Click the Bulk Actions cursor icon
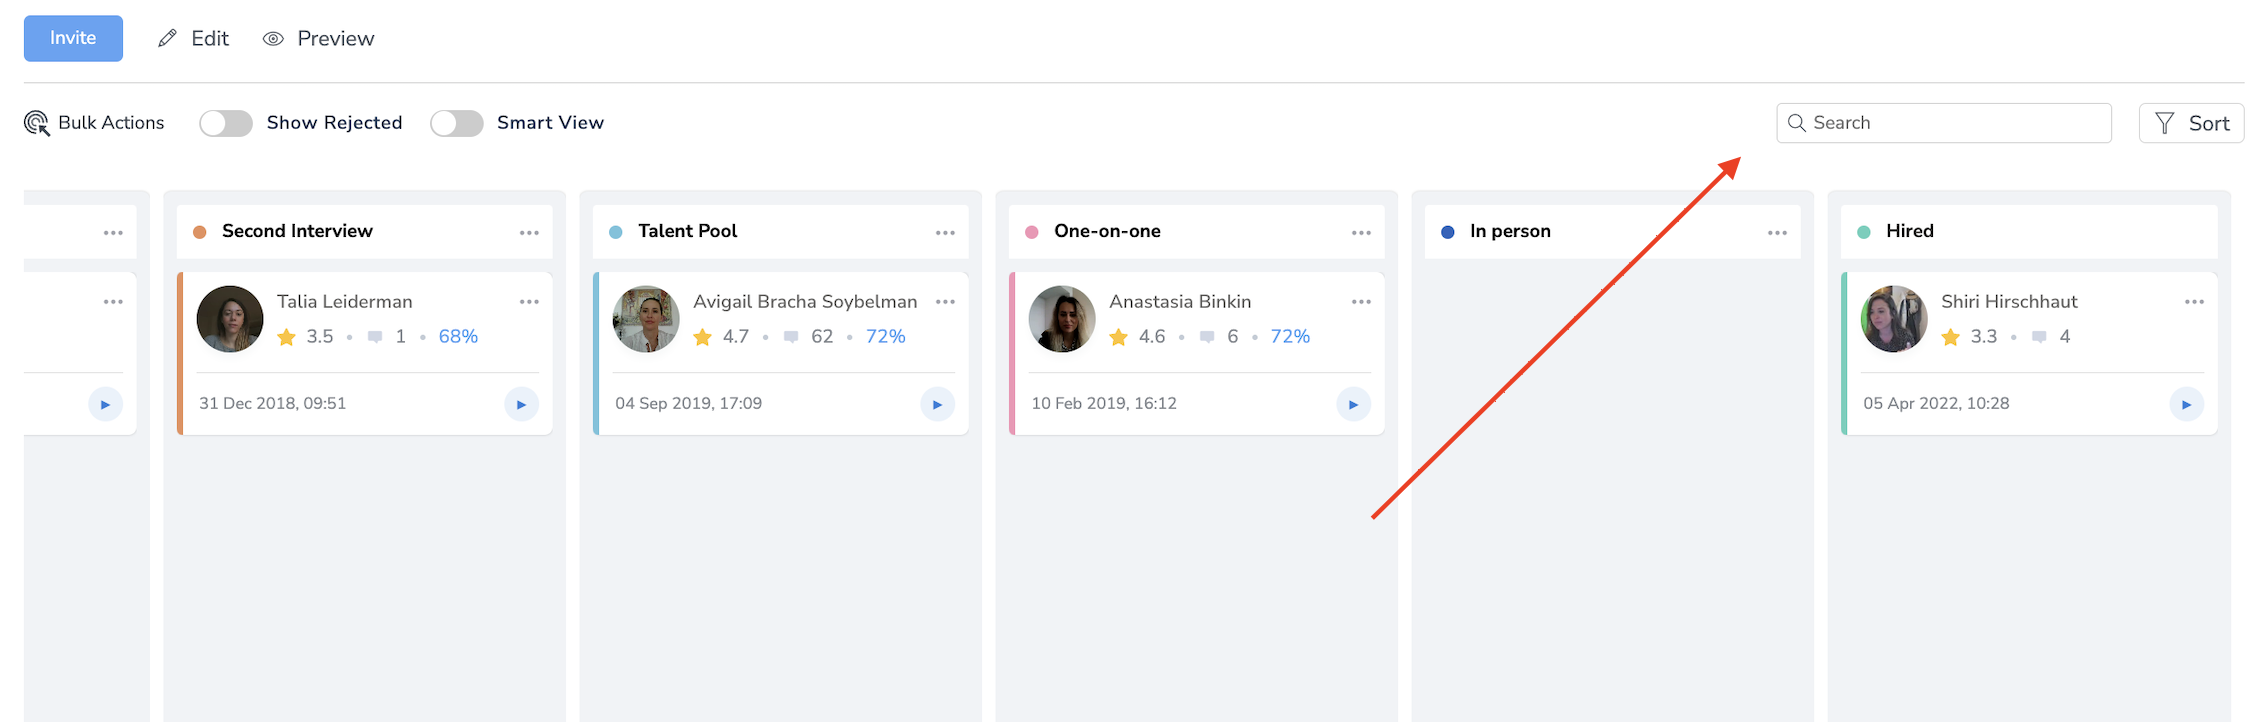This screenshot has height=722, width=2256. click(37, 123)
